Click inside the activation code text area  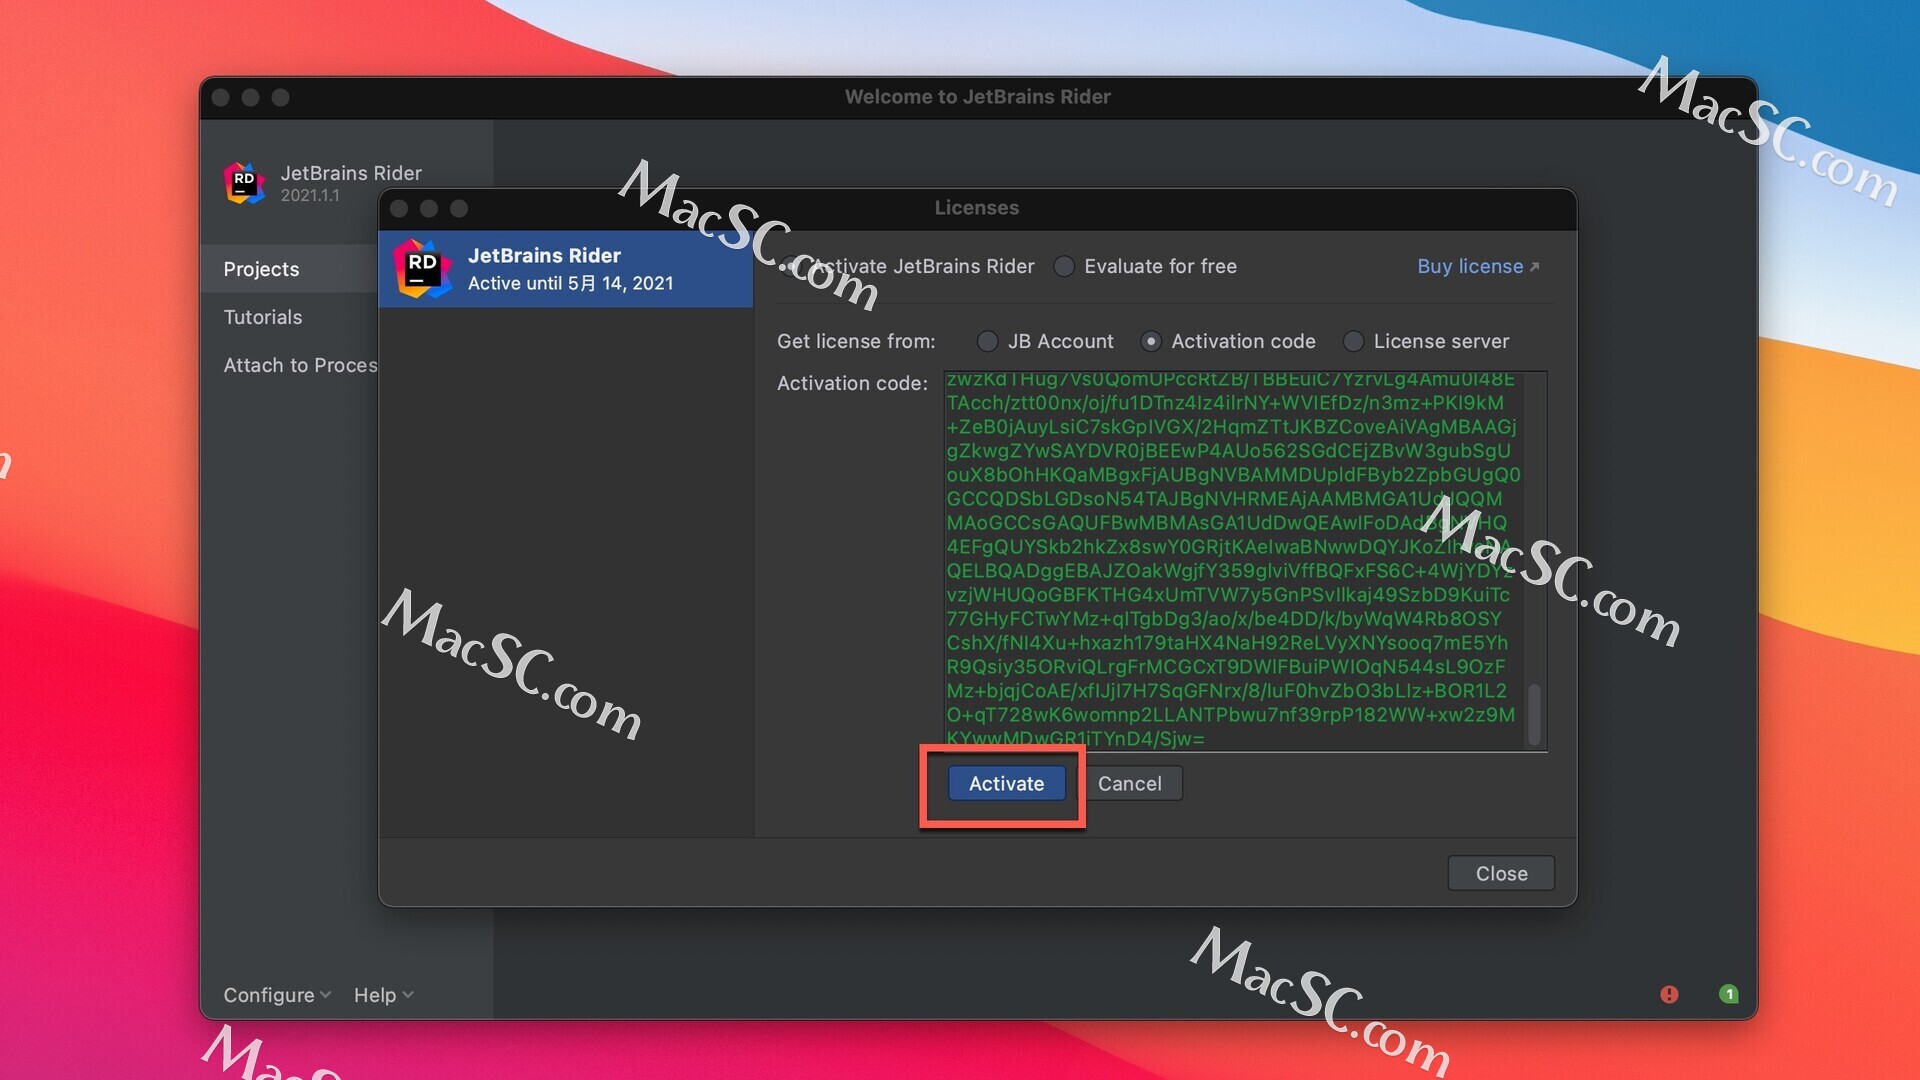pos(1230,560)
